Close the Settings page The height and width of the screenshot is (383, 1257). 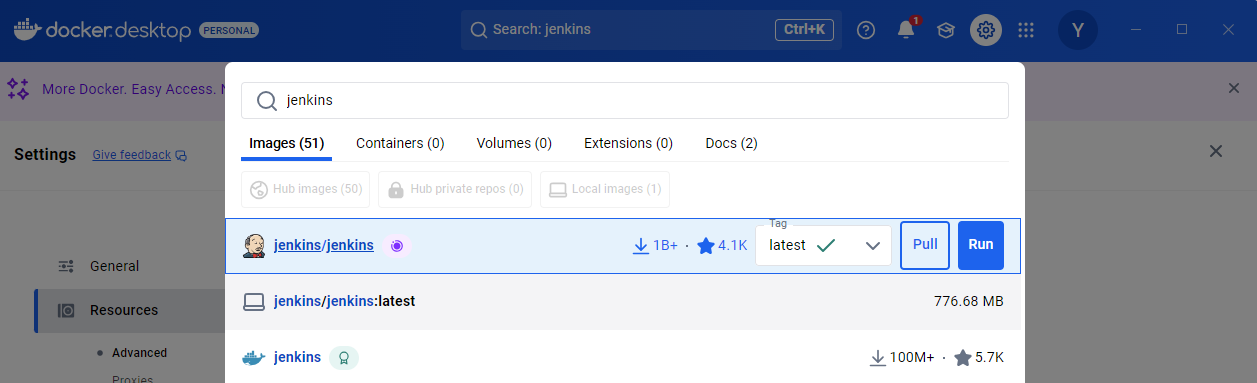tap(1216, 151)
